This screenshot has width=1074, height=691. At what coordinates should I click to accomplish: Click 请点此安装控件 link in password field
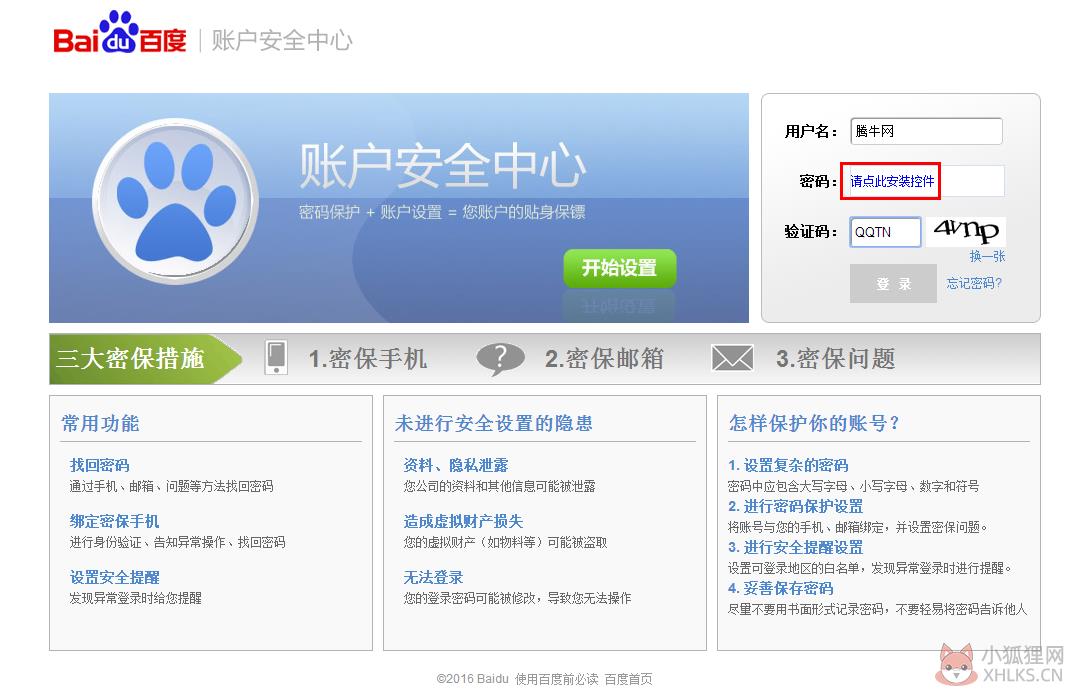892,181
